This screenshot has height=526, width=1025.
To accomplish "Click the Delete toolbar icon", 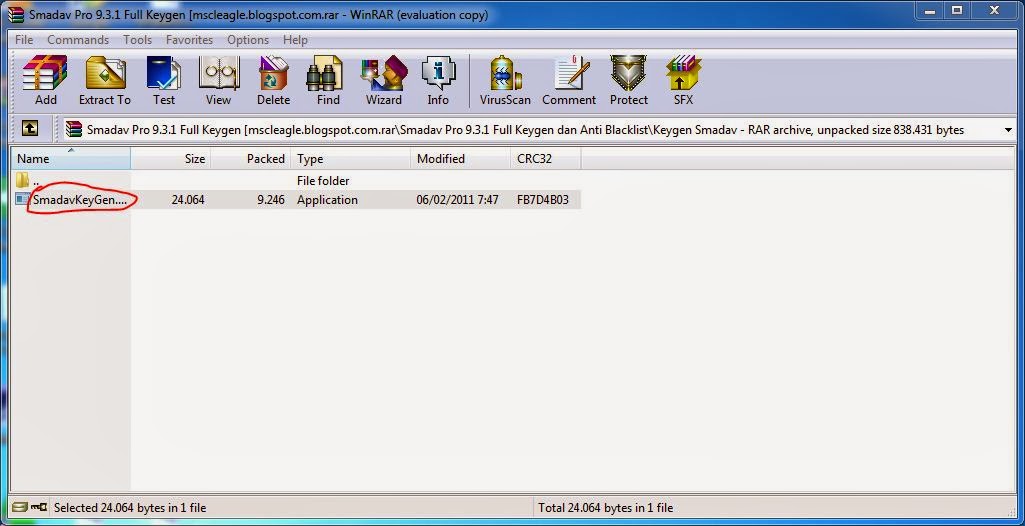I will coord(273,81).
